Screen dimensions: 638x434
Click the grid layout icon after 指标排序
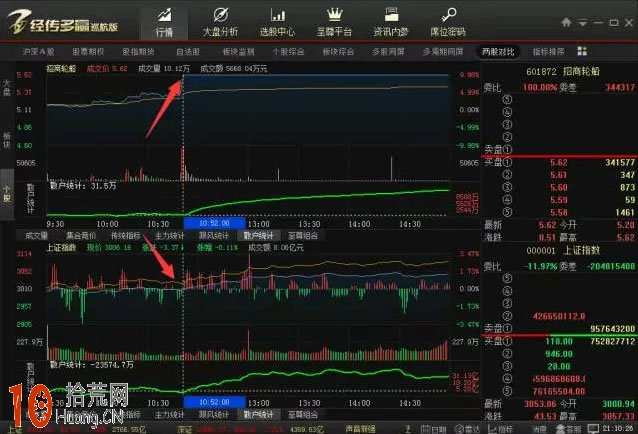(582, 51)
